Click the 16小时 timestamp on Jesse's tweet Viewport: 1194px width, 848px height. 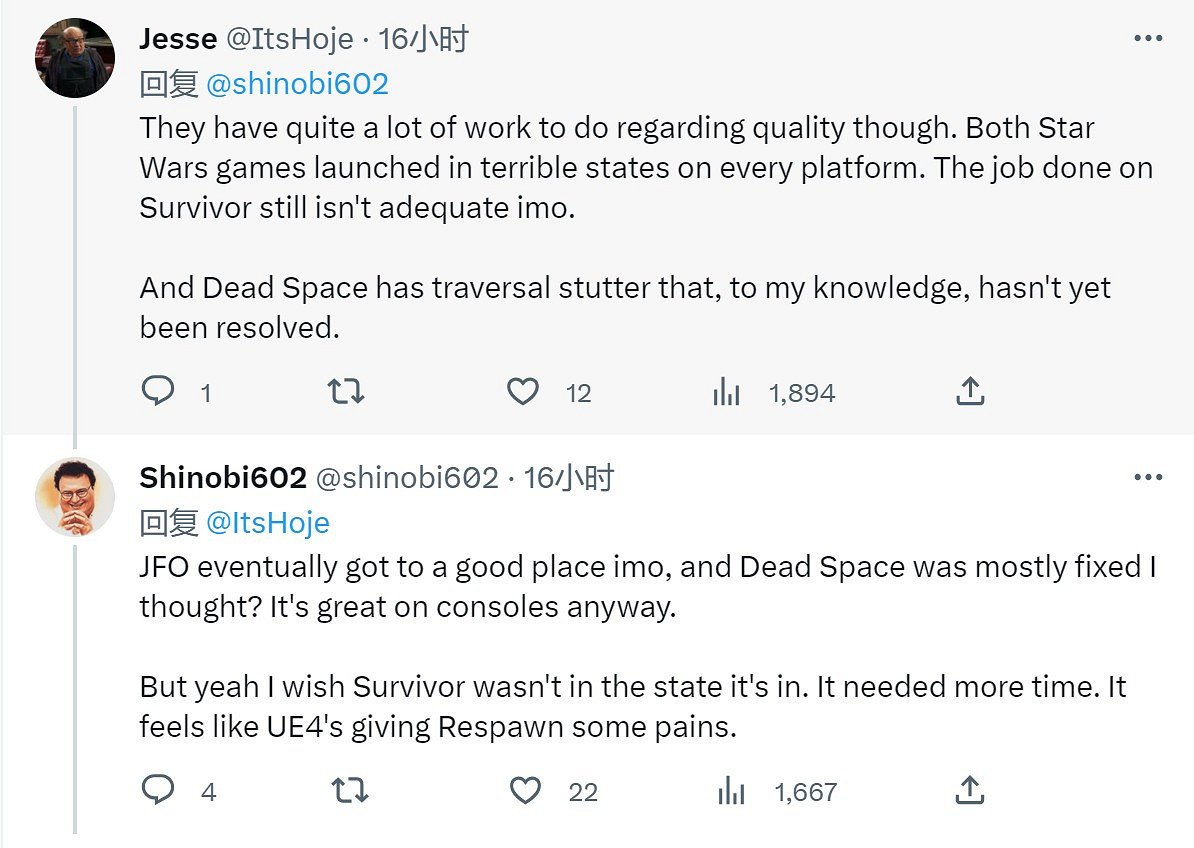pyautogui.click(x=424, y=39)
